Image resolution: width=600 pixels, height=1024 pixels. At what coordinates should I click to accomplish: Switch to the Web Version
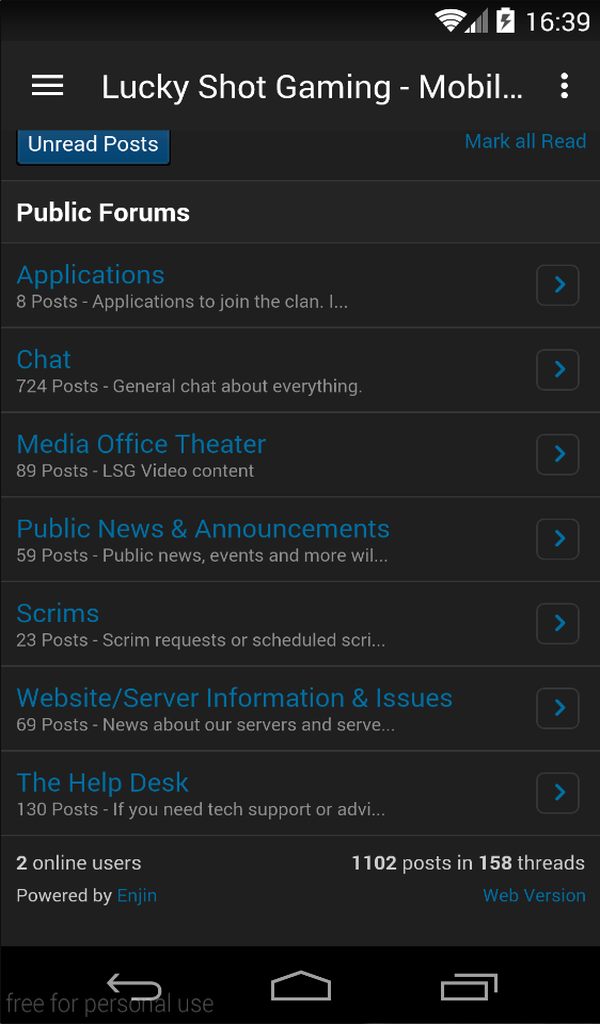coord(534,895)
